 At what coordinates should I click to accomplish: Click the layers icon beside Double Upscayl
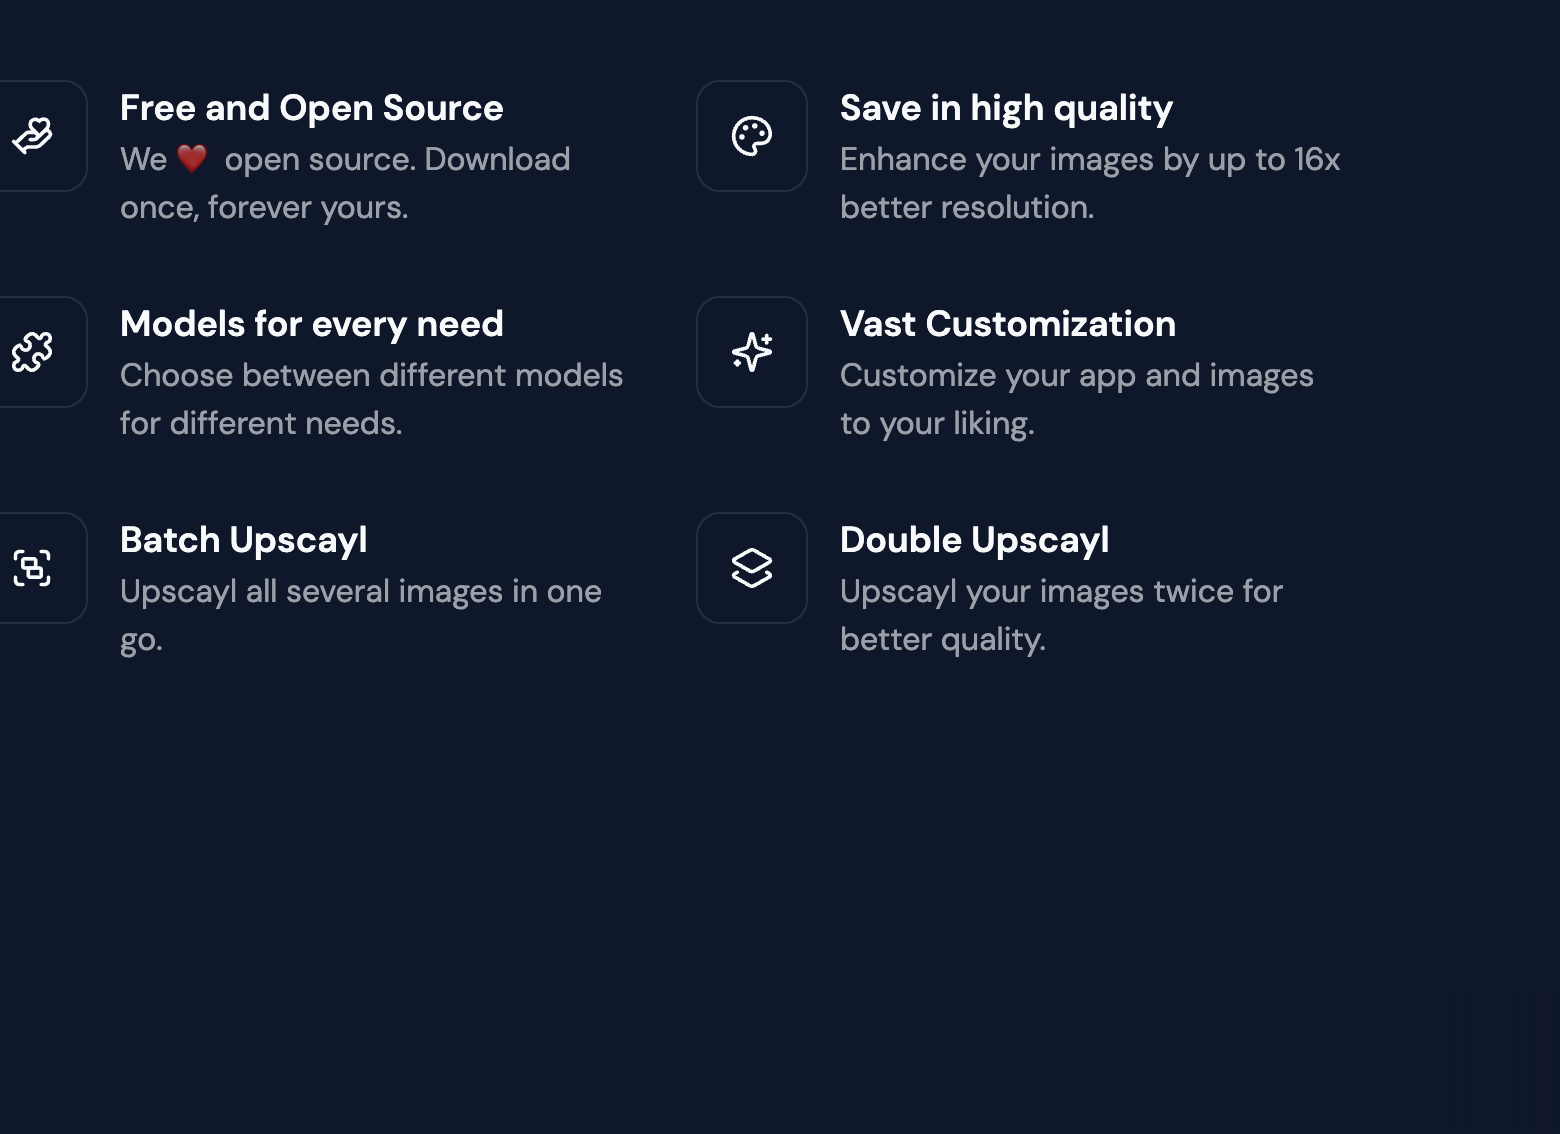coord(752,568)
